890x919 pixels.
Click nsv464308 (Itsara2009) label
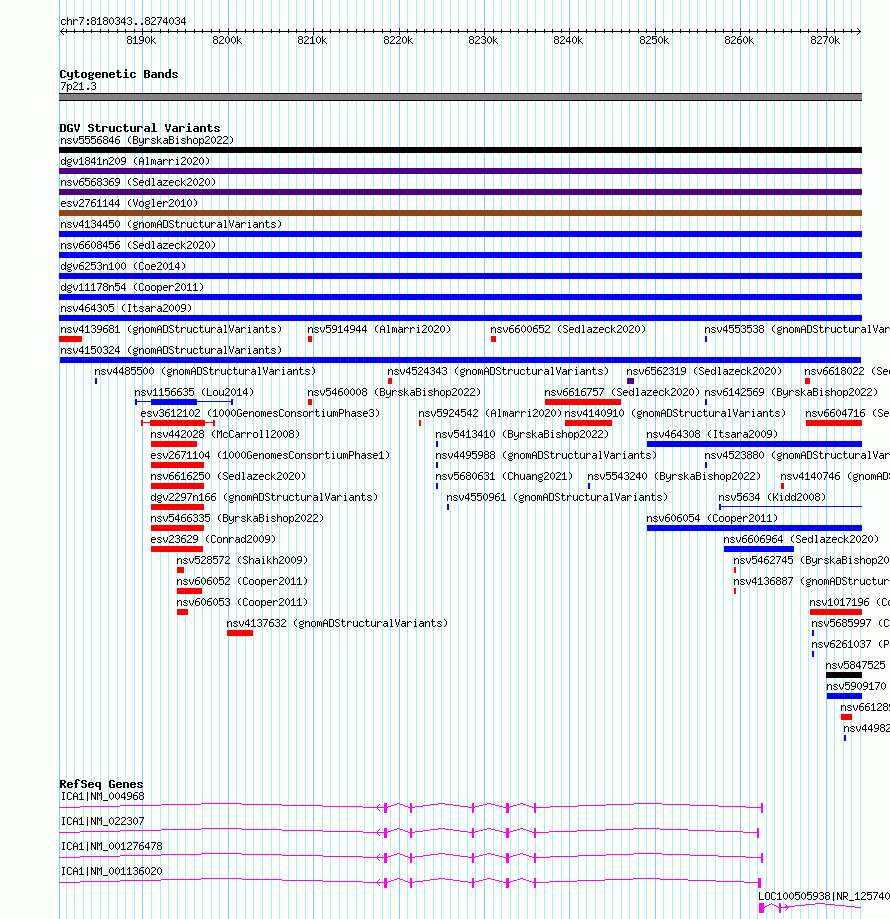(712, 435)
